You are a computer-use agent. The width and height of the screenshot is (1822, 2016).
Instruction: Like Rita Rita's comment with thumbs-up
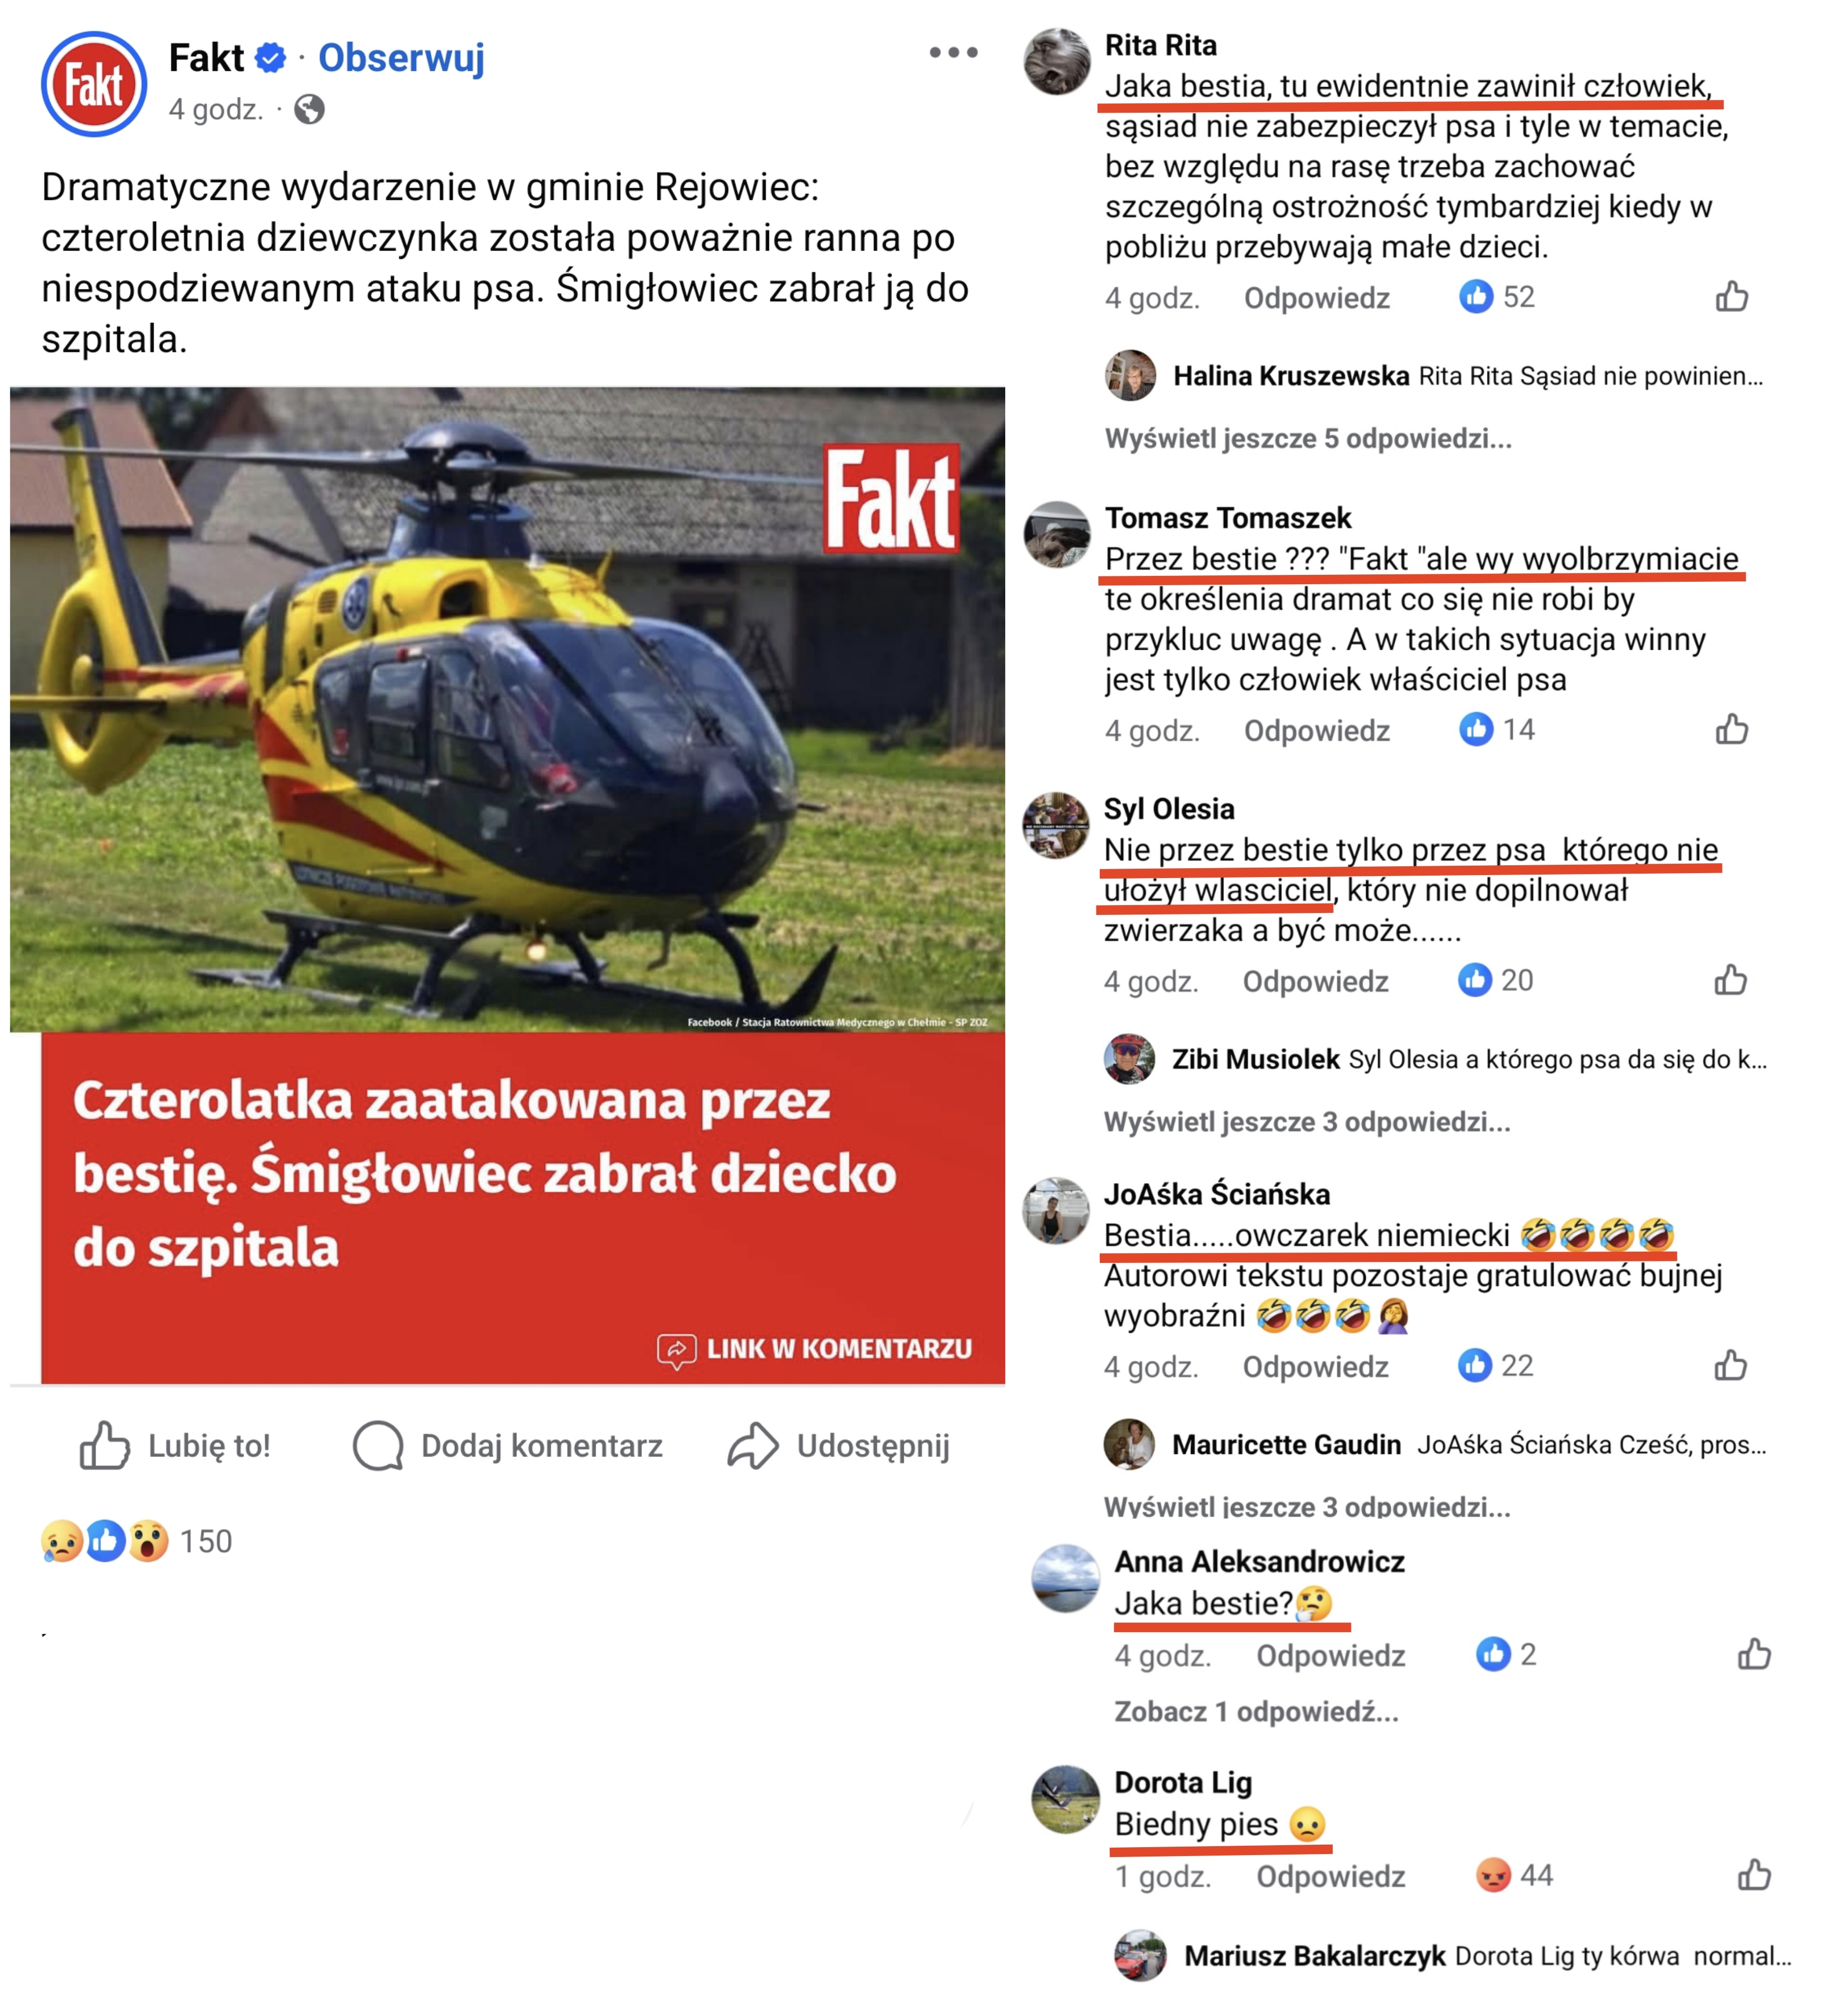point(1731,296)
